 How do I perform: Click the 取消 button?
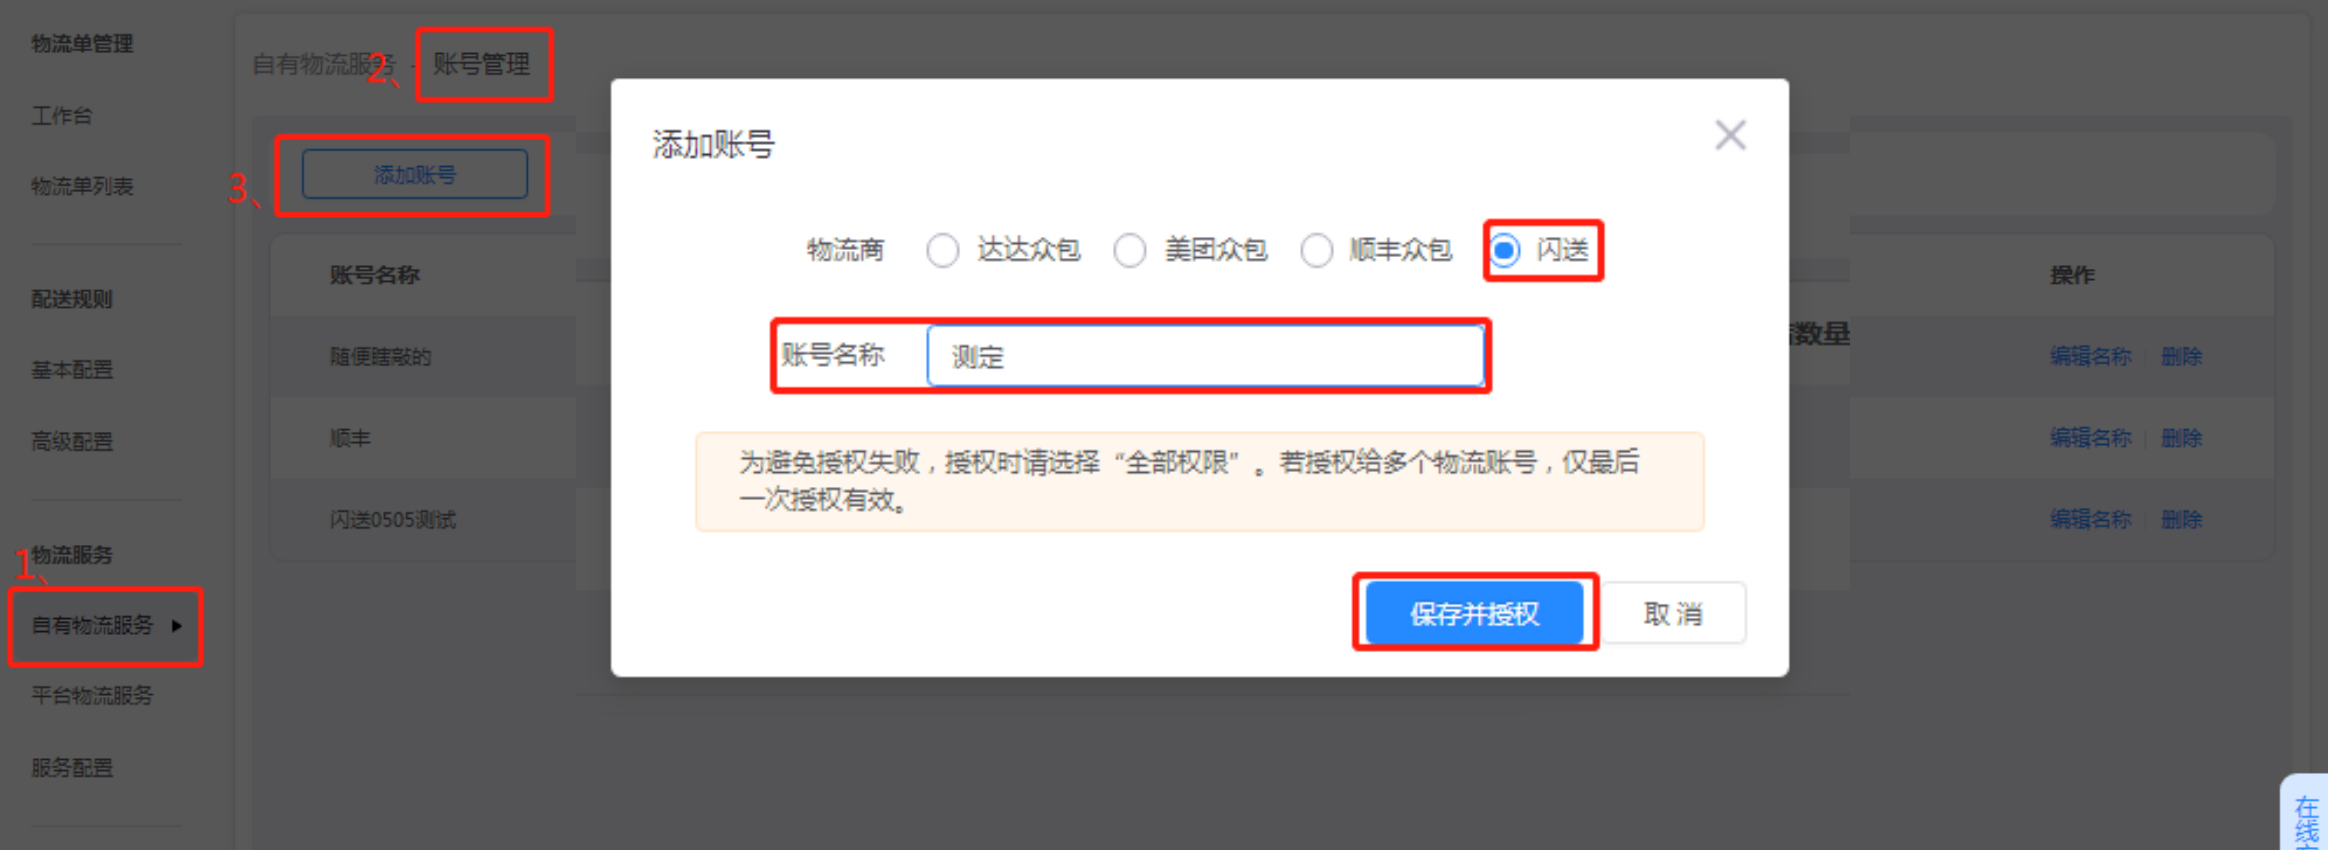[1673, 613]
